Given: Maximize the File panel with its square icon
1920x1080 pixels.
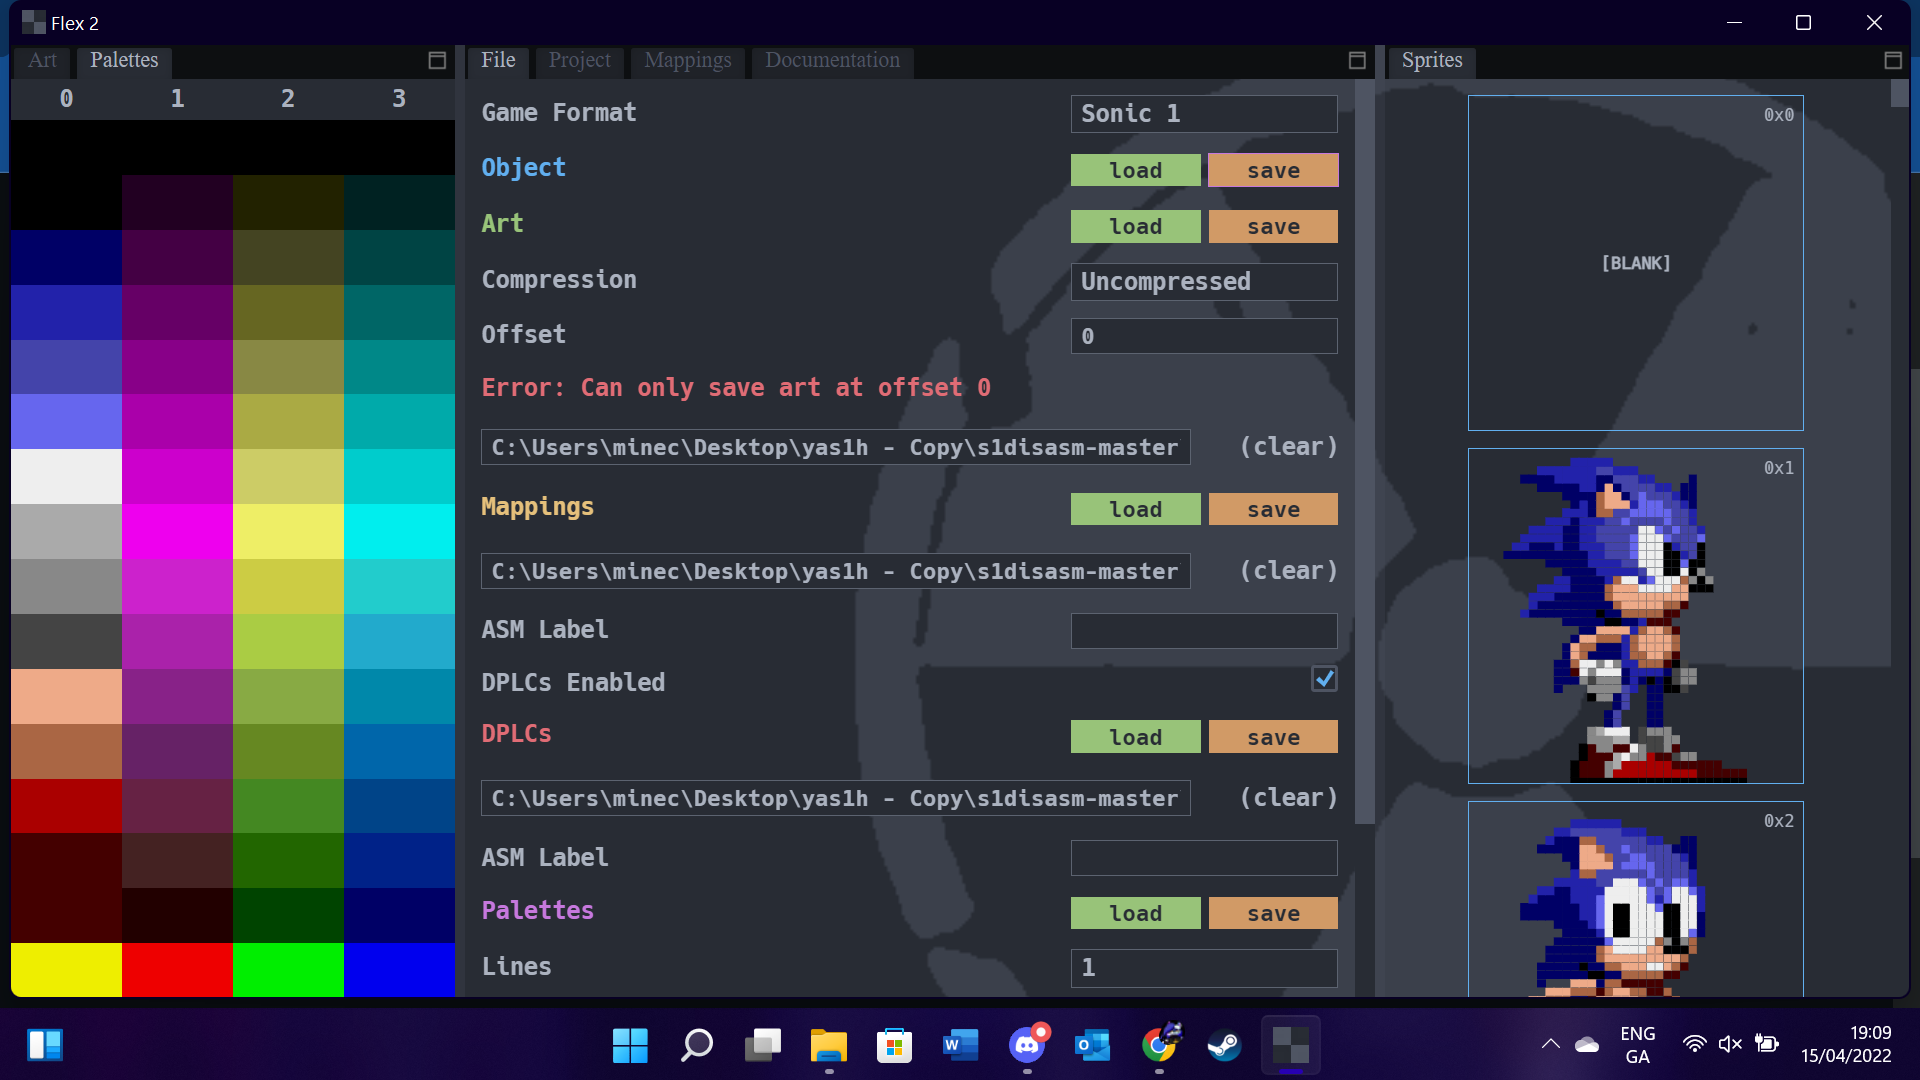Looking at the screenshot, I should [x=1357, y=61].
